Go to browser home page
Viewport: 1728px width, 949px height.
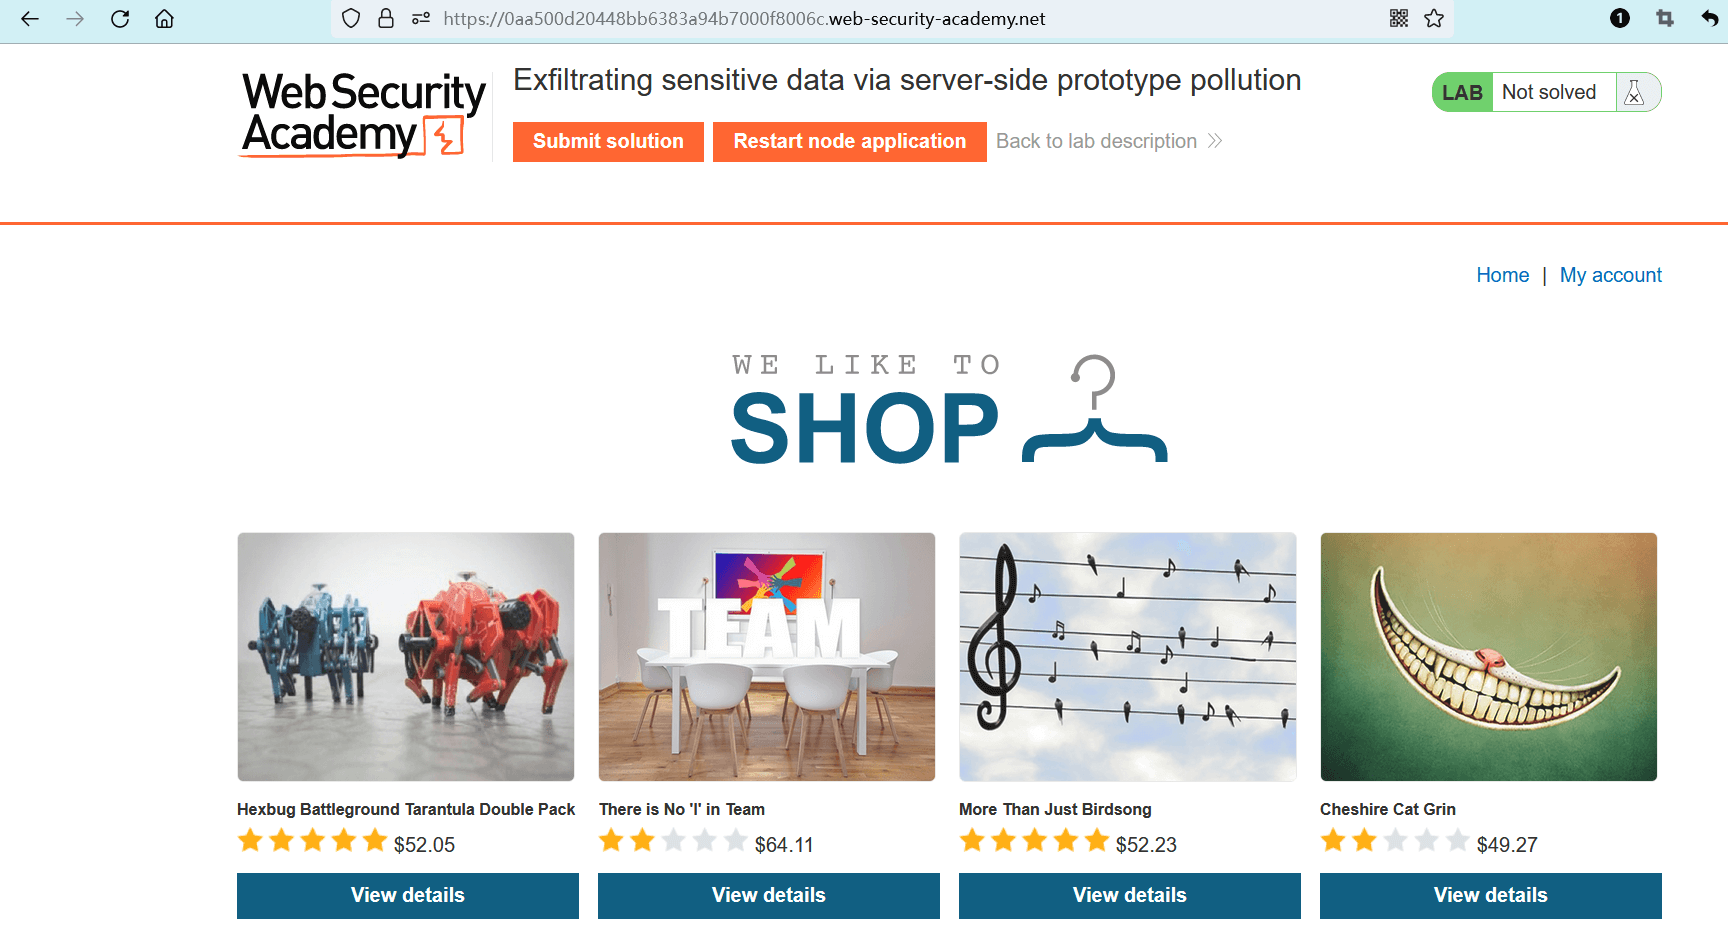[165, 19]
